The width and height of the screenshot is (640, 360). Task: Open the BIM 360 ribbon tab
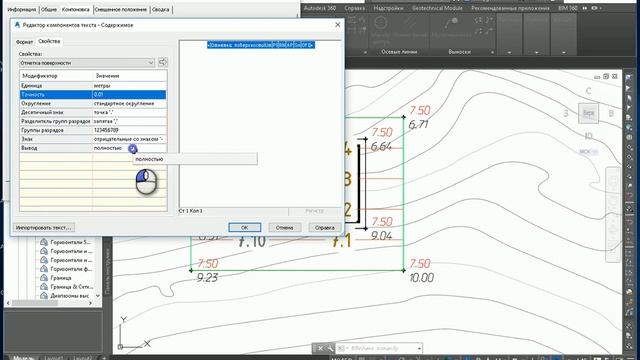[x=568, y=8]
